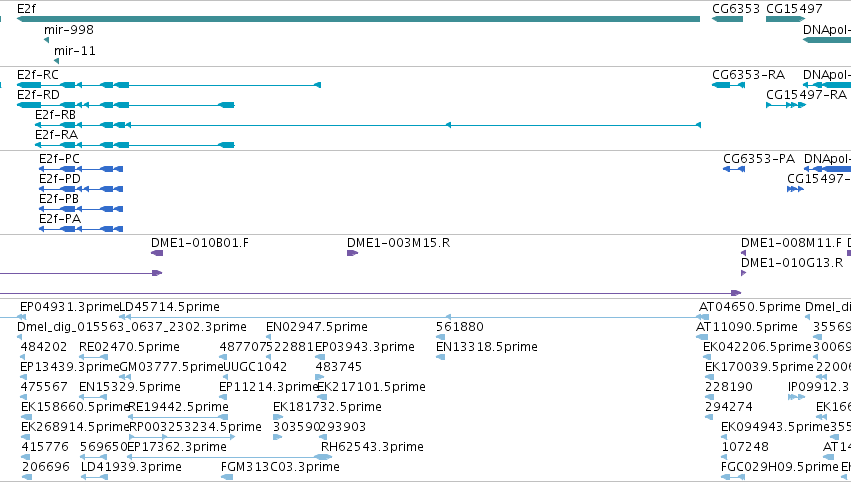Click EN02947.5prime EST label

tap(317, 327)
